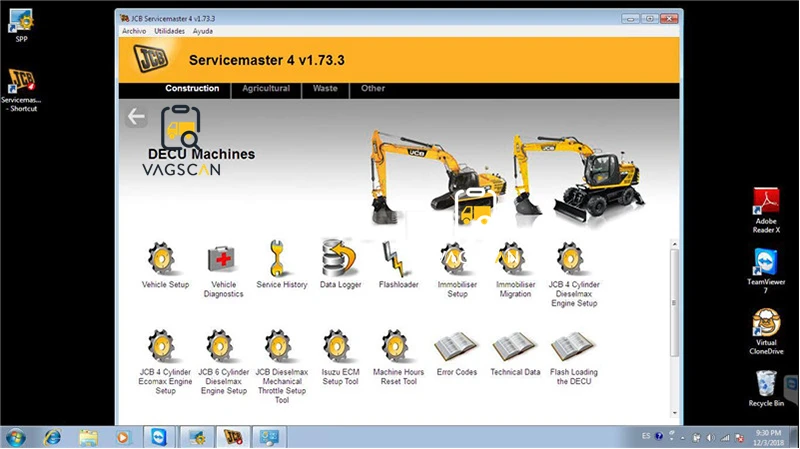This screenshot has width=800, height=449.
Task: Open JCB 4 Cylinder Dieselmax Engine Setup
Action: tap(573, 275)
